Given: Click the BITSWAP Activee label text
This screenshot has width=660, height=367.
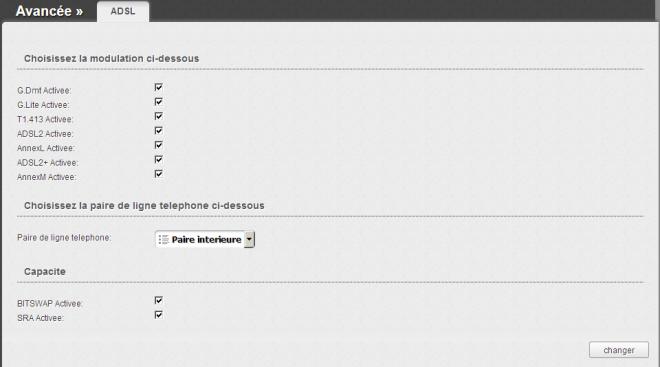Looking at the screenshot, I should 50,303.
